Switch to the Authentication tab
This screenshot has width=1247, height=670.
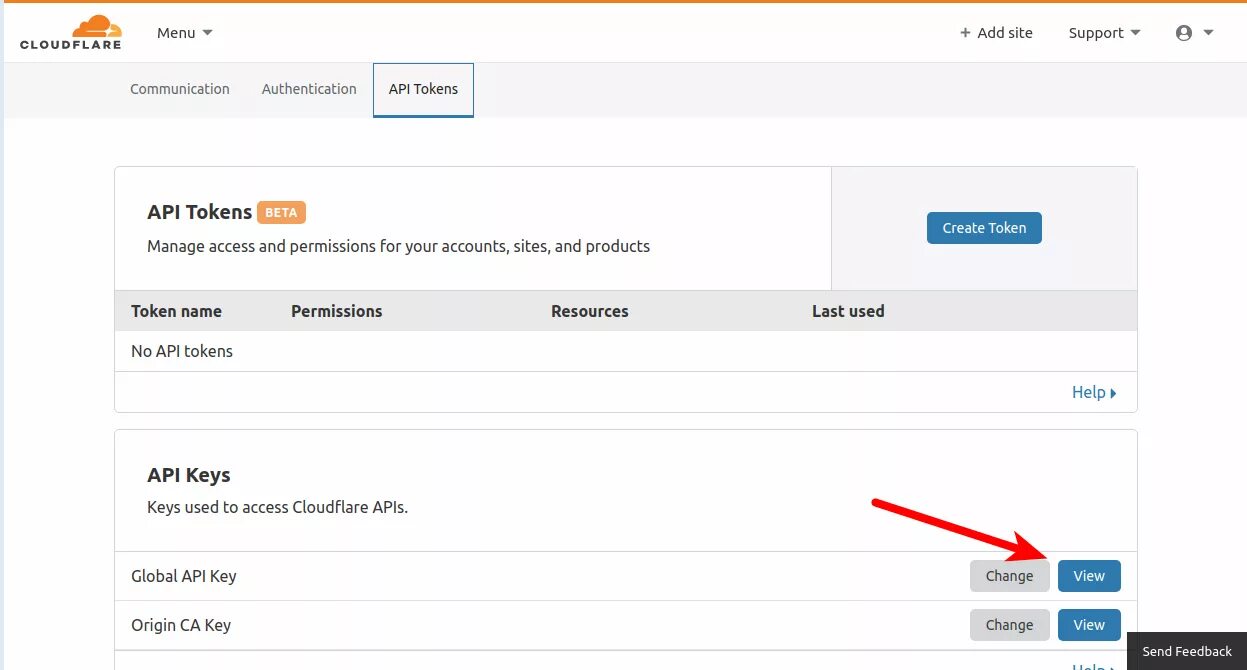[x=309, y=89]
